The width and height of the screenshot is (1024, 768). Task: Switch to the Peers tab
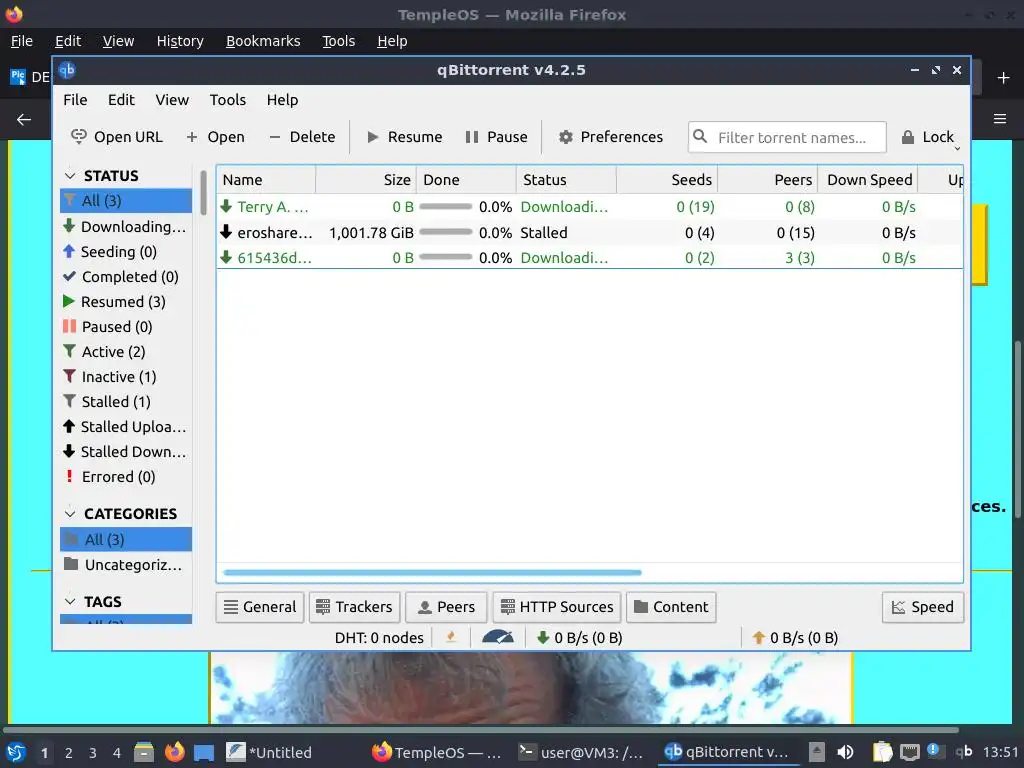(x=446, y=607)
